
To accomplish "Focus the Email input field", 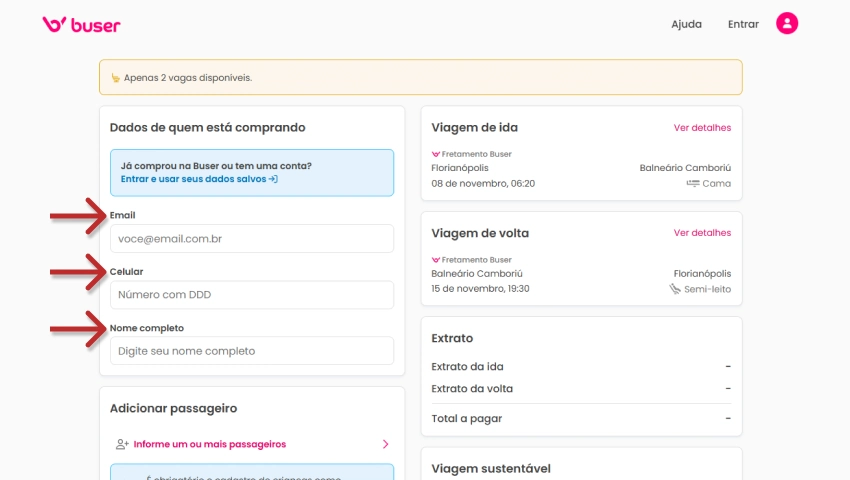I will (x=252, y=239).
